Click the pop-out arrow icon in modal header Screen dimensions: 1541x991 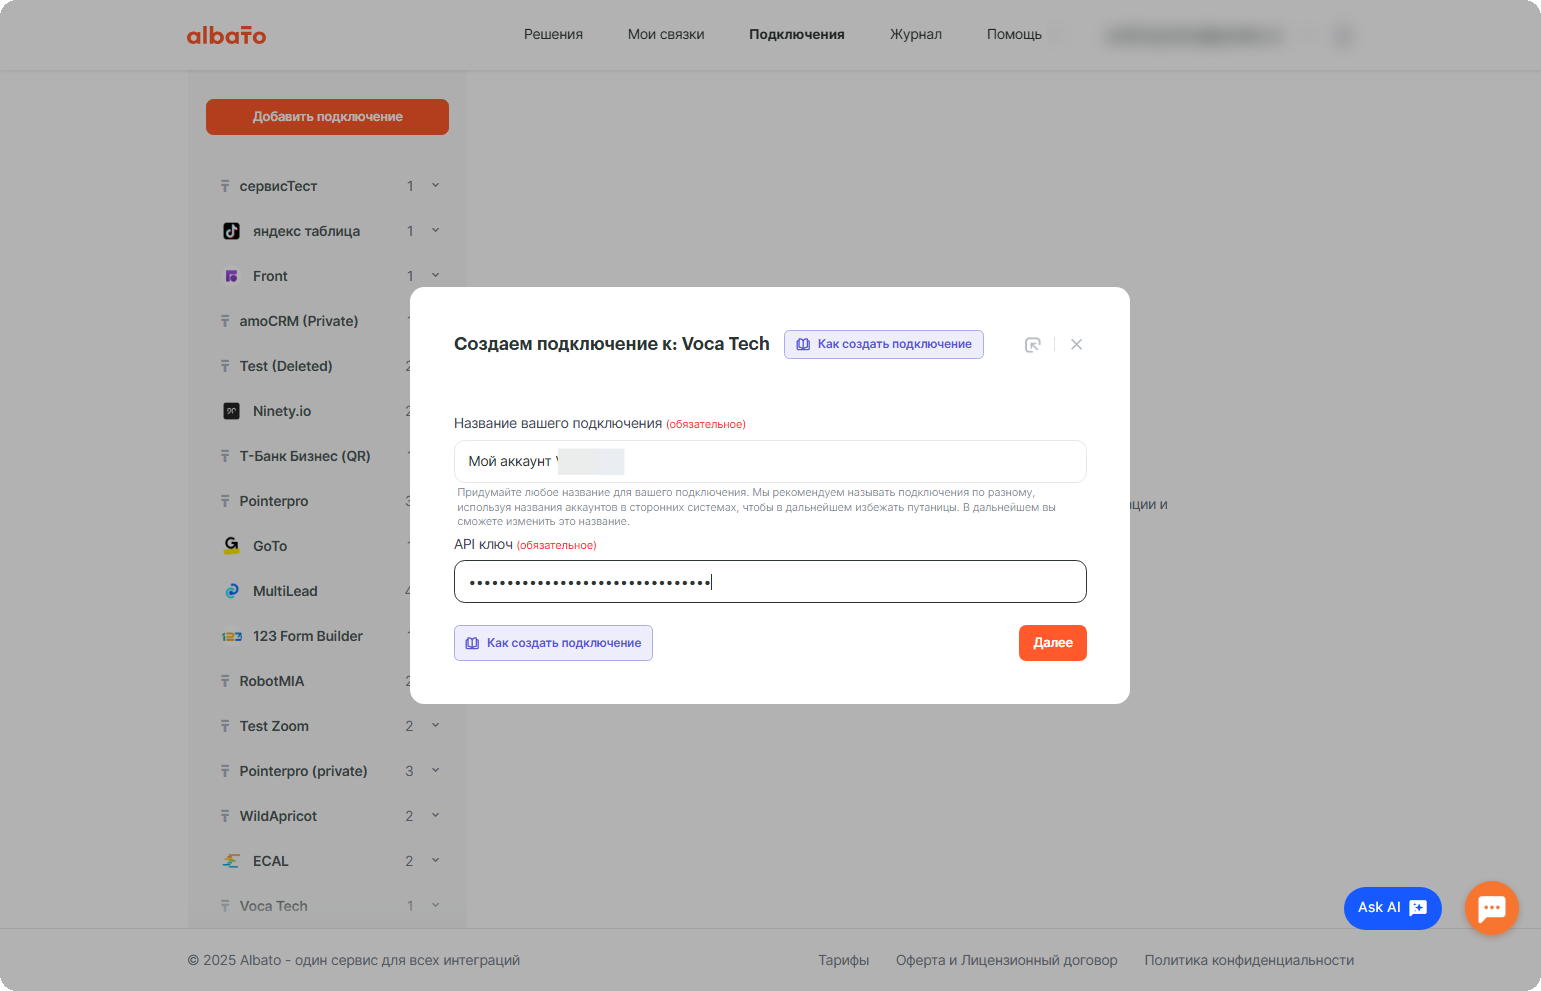click(1033, 344)
